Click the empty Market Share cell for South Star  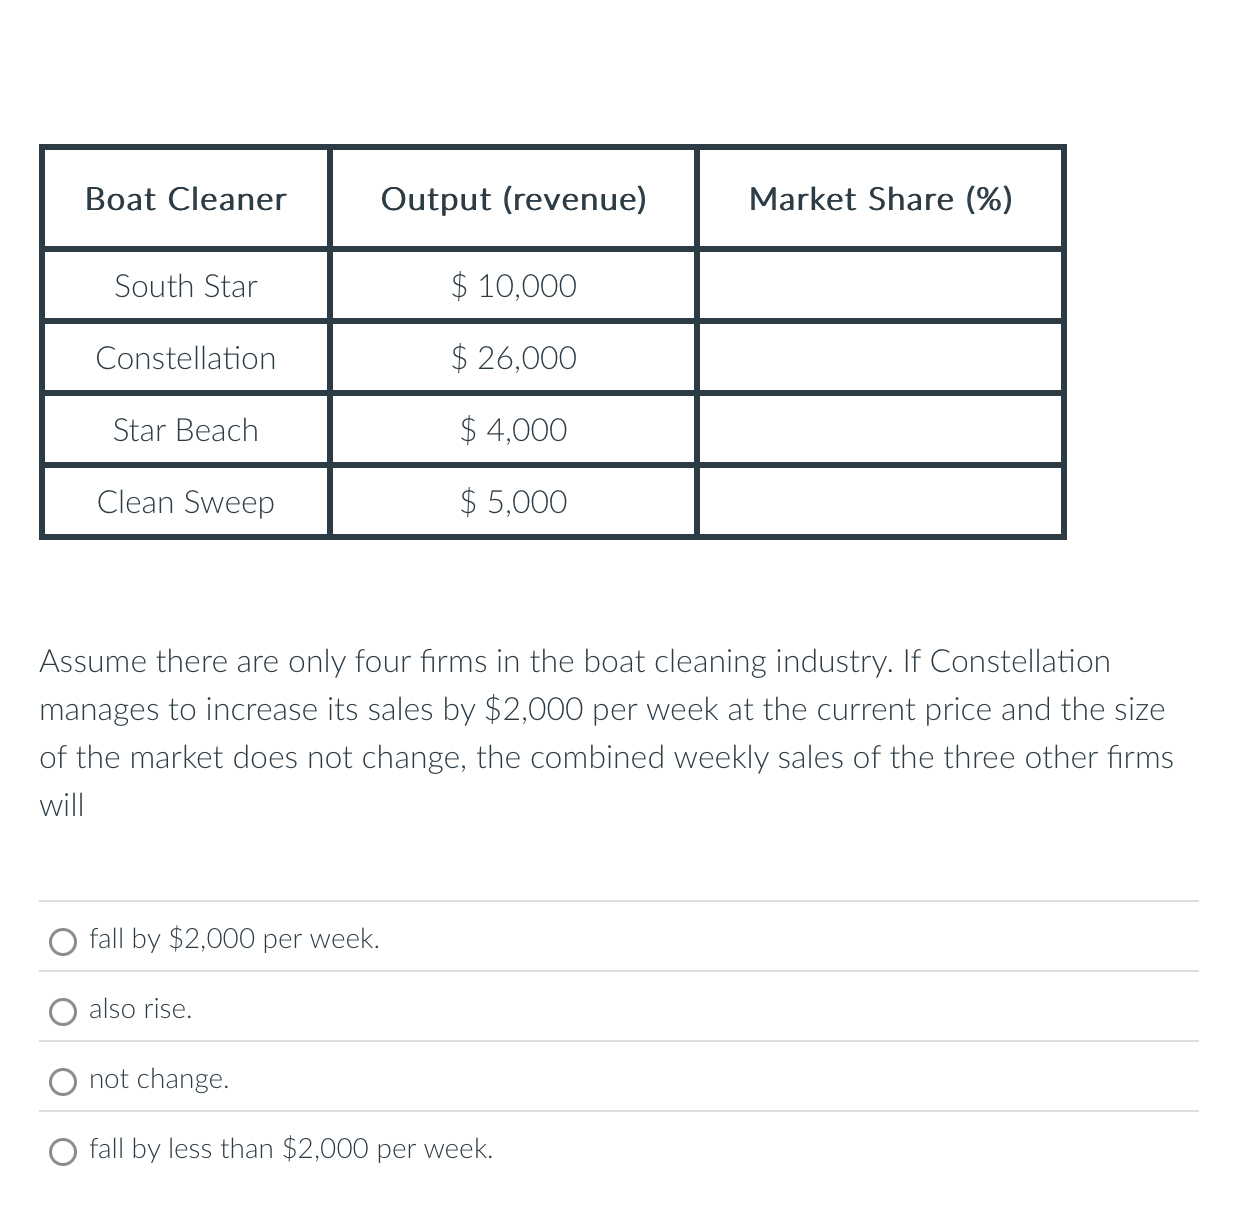881,286
